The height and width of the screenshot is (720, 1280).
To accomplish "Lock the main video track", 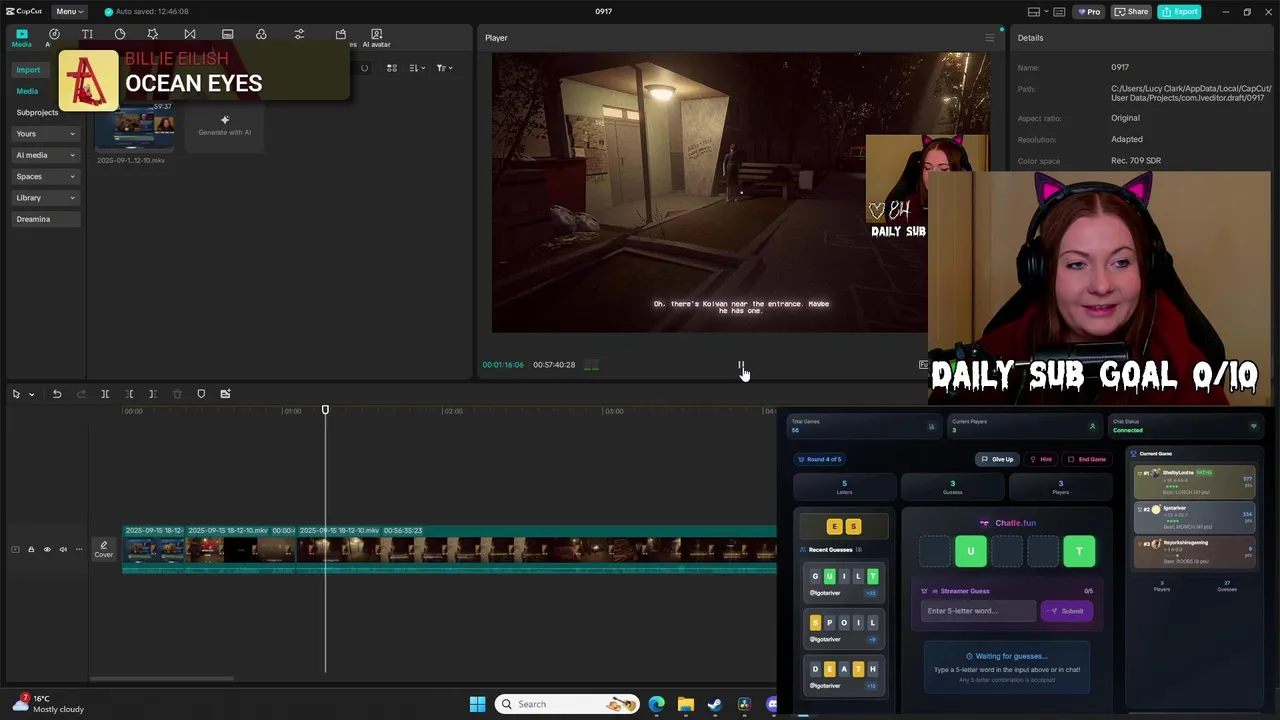I will point(31,549).
